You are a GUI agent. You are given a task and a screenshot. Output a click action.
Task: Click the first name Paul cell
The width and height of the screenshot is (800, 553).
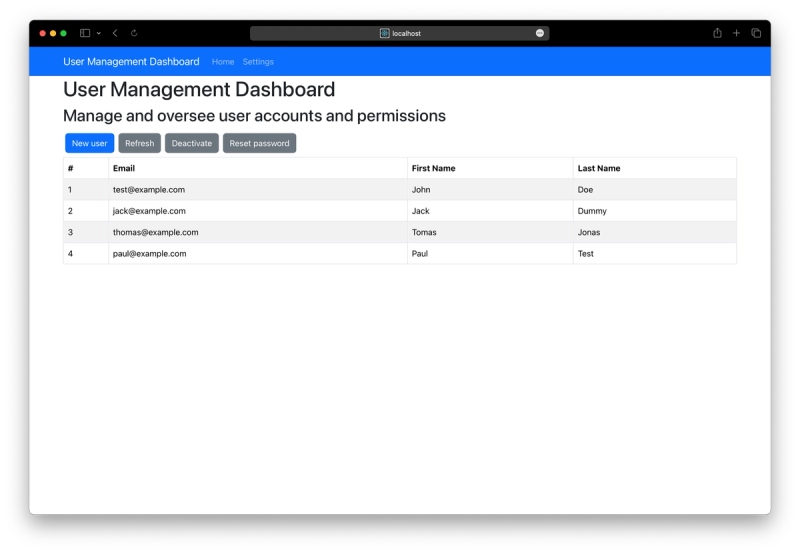(x=490, y=254)
